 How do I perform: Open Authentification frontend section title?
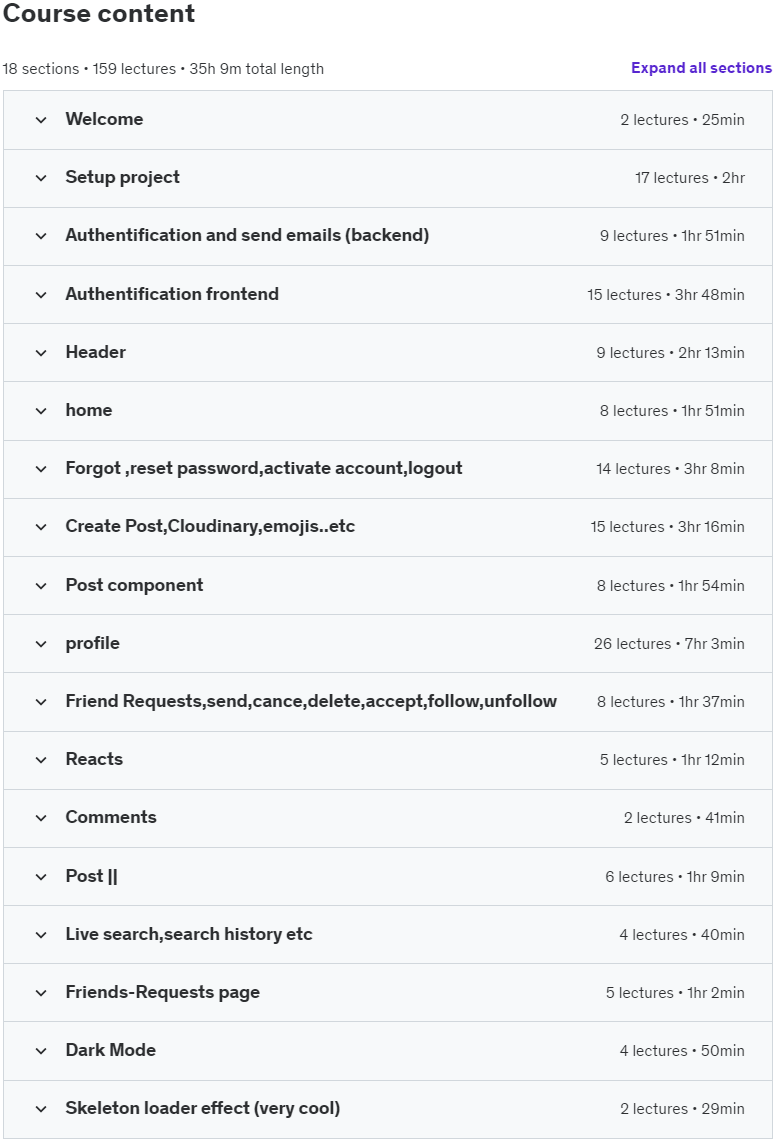tap(172, 294)
